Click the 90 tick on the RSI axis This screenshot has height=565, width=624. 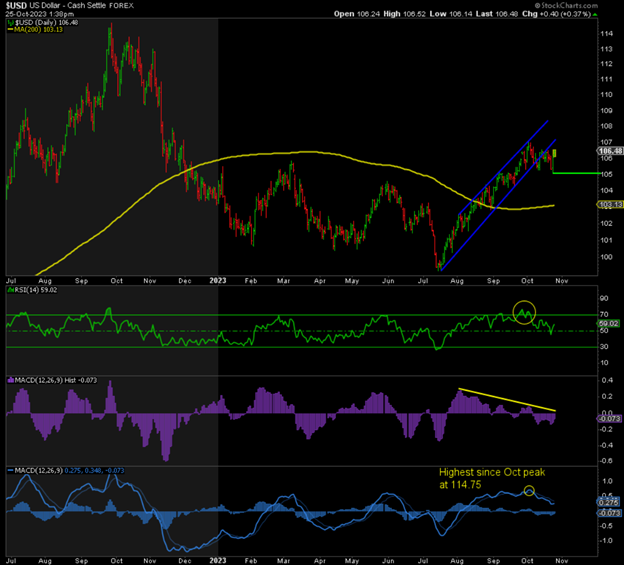[x=604, y=298]
